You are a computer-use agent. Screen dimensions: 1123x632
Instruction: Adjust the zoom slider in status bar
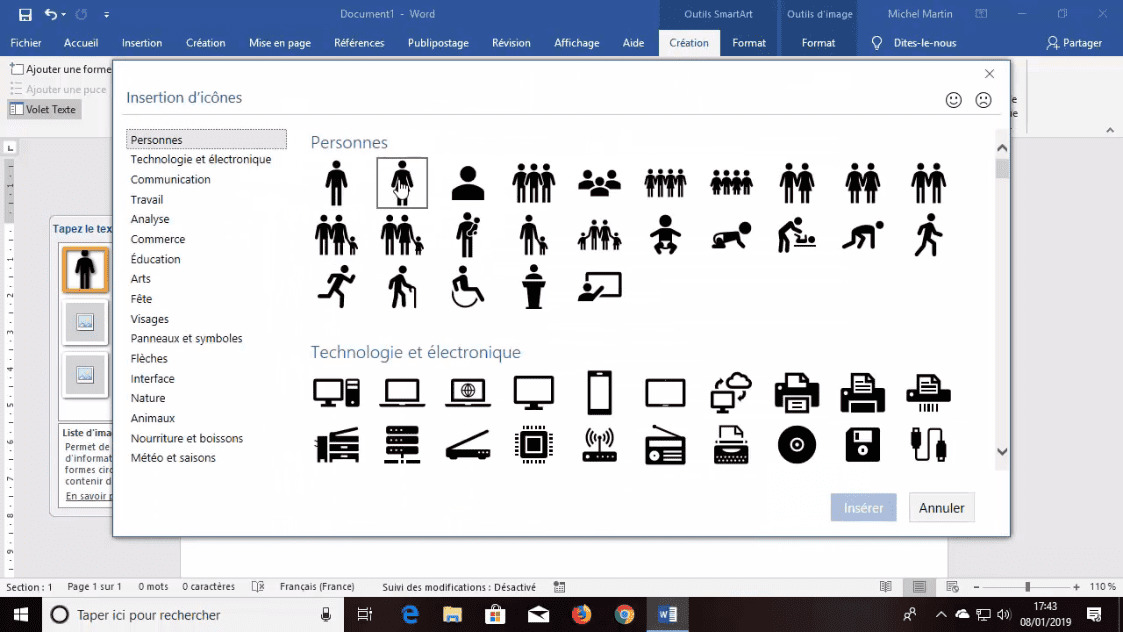coord(1027,587)
